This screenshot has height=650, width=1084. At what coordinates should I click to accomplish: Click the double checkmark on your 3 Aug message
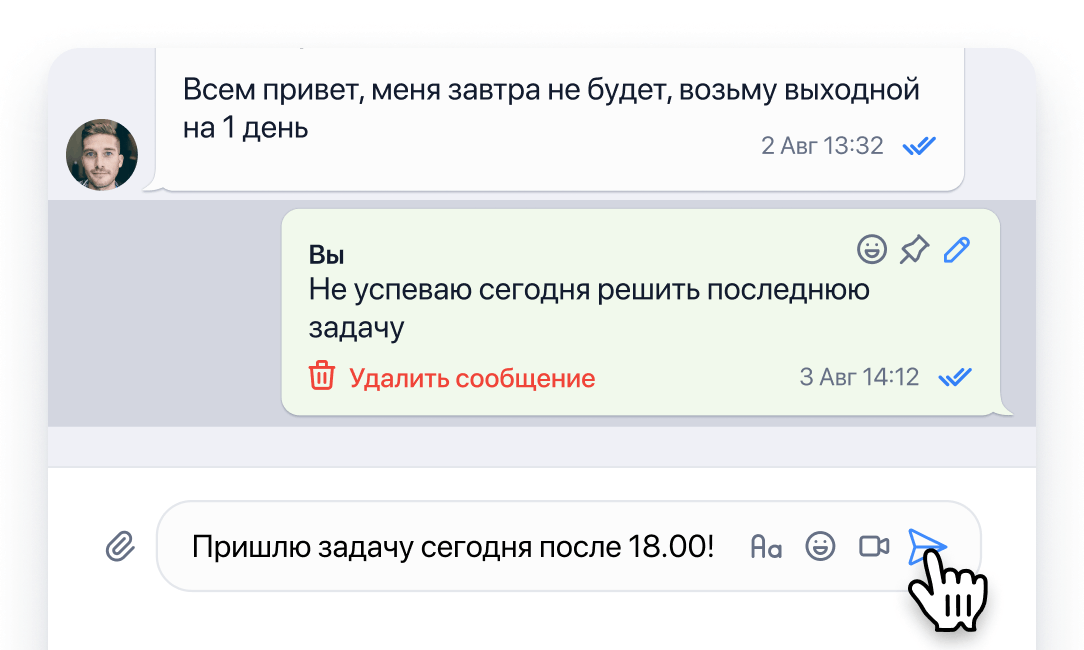click(x=956, y=377)
